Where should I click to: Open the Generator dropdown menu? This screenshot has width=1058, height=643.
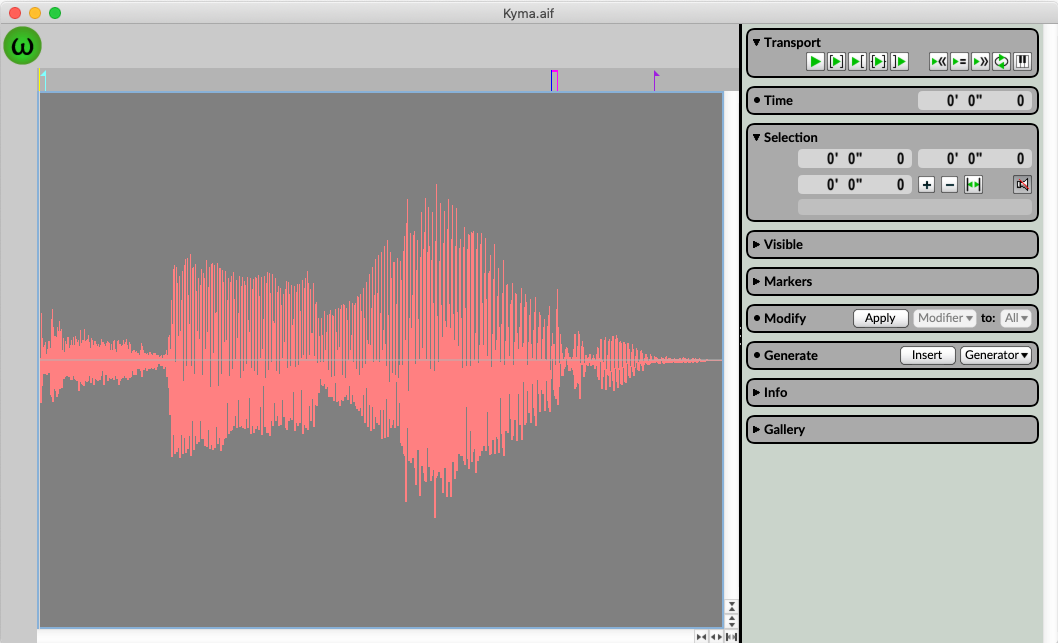pos(995,355)
